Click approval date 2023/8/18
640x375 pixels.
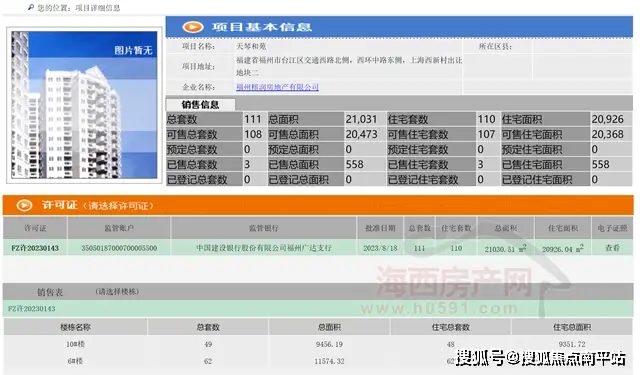[x=380, y=248]
